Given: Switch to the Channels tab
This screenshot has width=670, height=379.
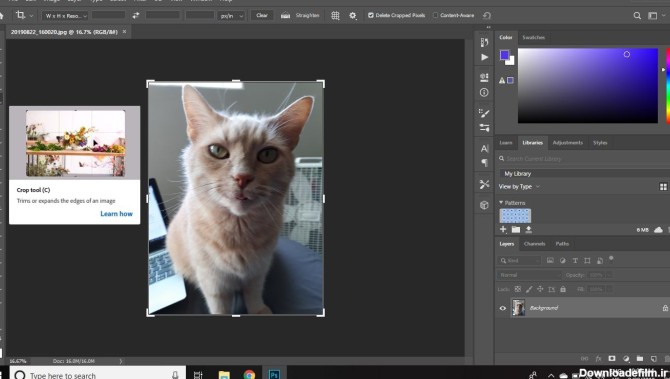Looking at the screenshot, I should [x=535, y=244].
